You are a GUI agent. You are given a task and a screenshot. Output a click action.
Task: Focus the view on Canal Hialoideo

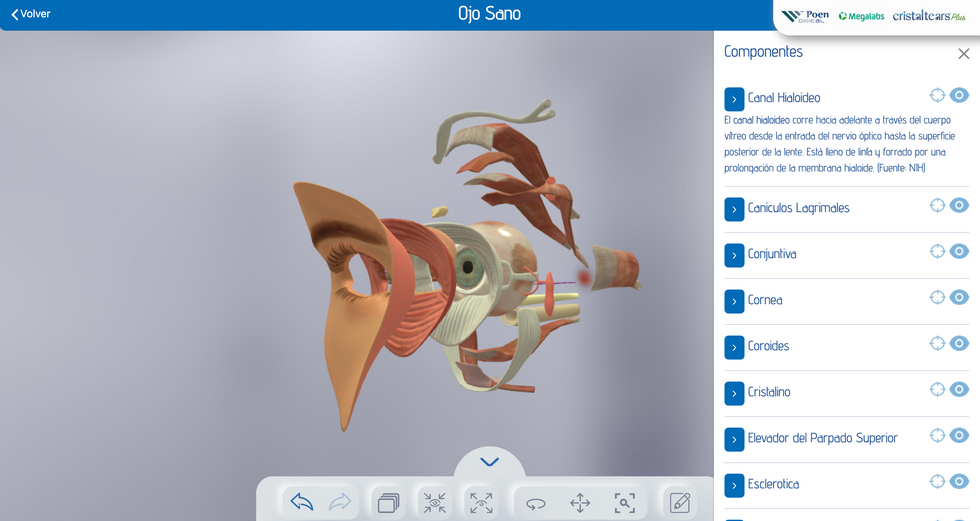(x=937, y=95)
